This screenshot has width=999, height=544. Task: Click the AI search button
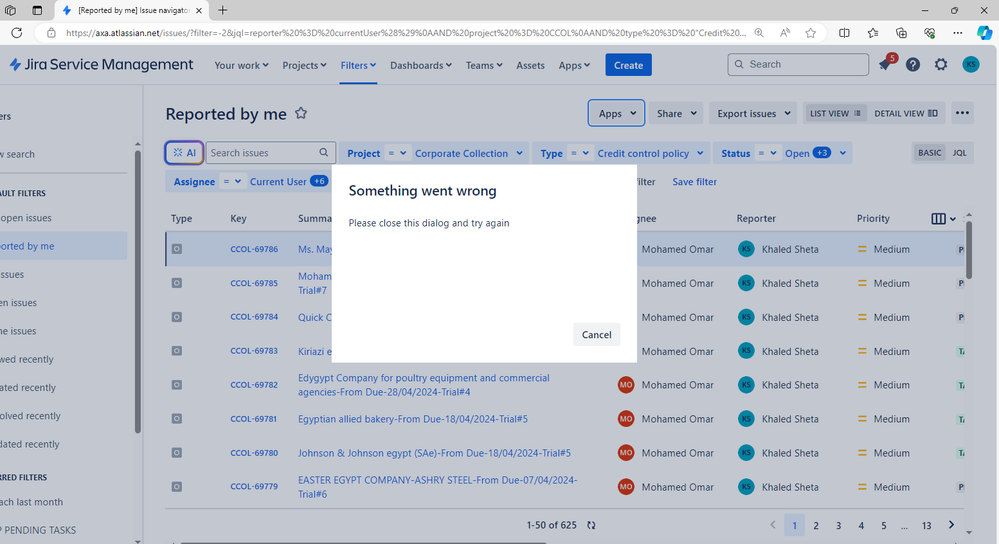pyautogui.click(x=184, y=153)
